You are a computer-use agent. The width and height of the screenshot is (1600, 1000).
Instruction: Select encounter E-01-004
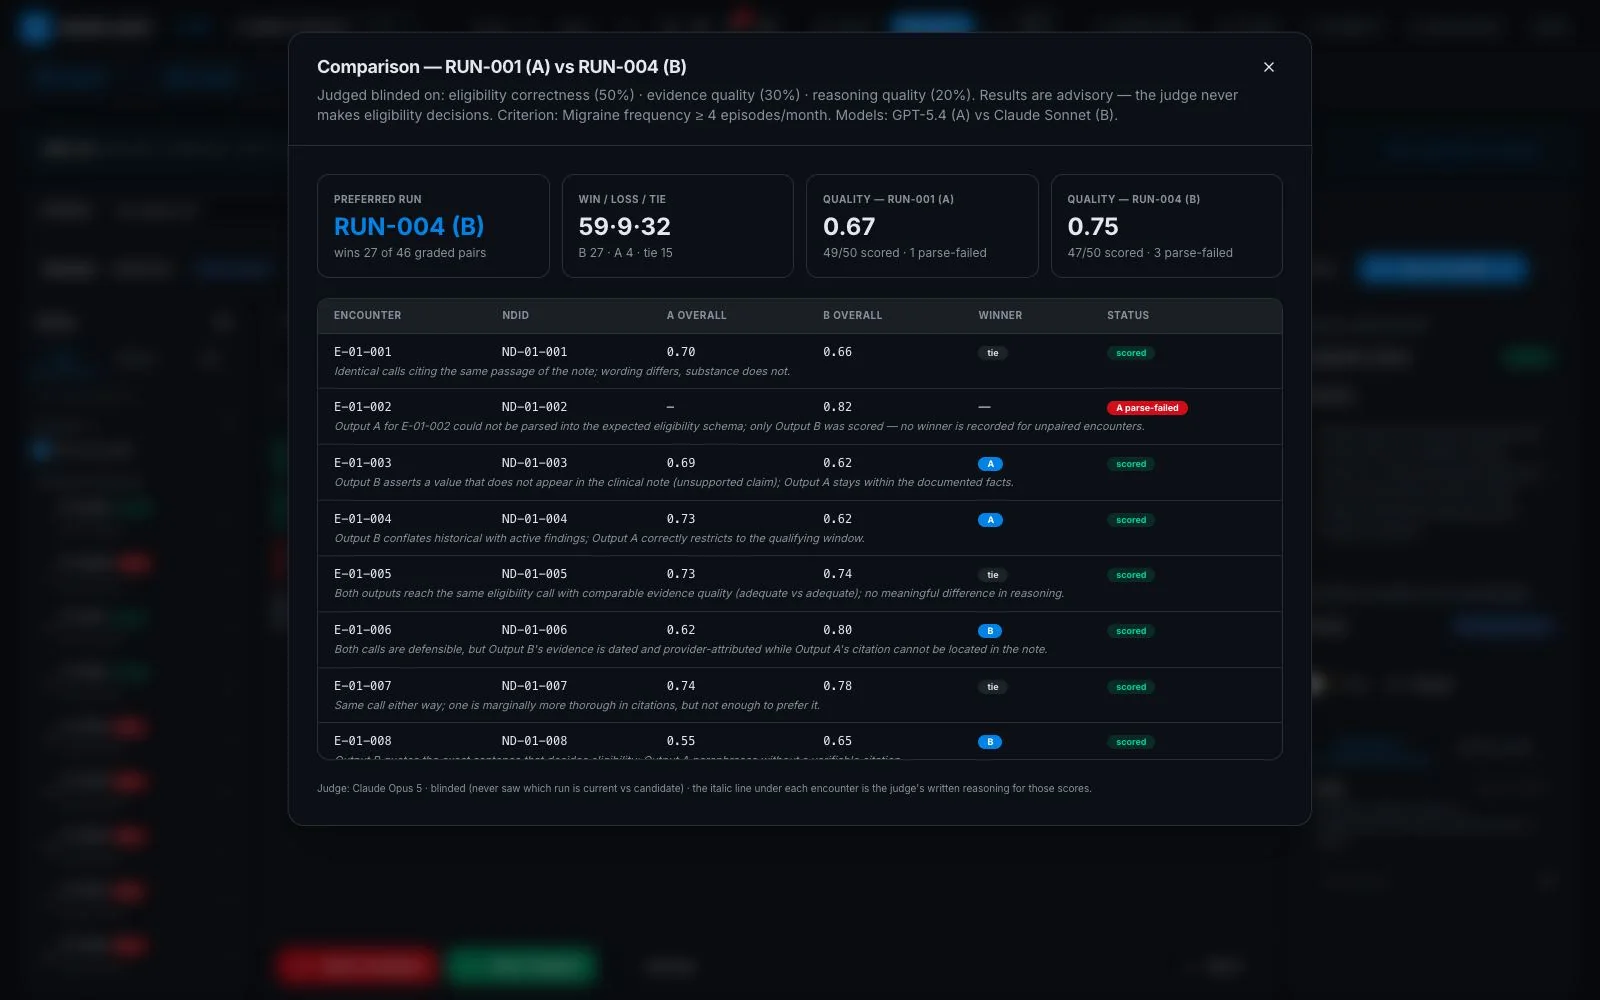[x=363, y=519]
